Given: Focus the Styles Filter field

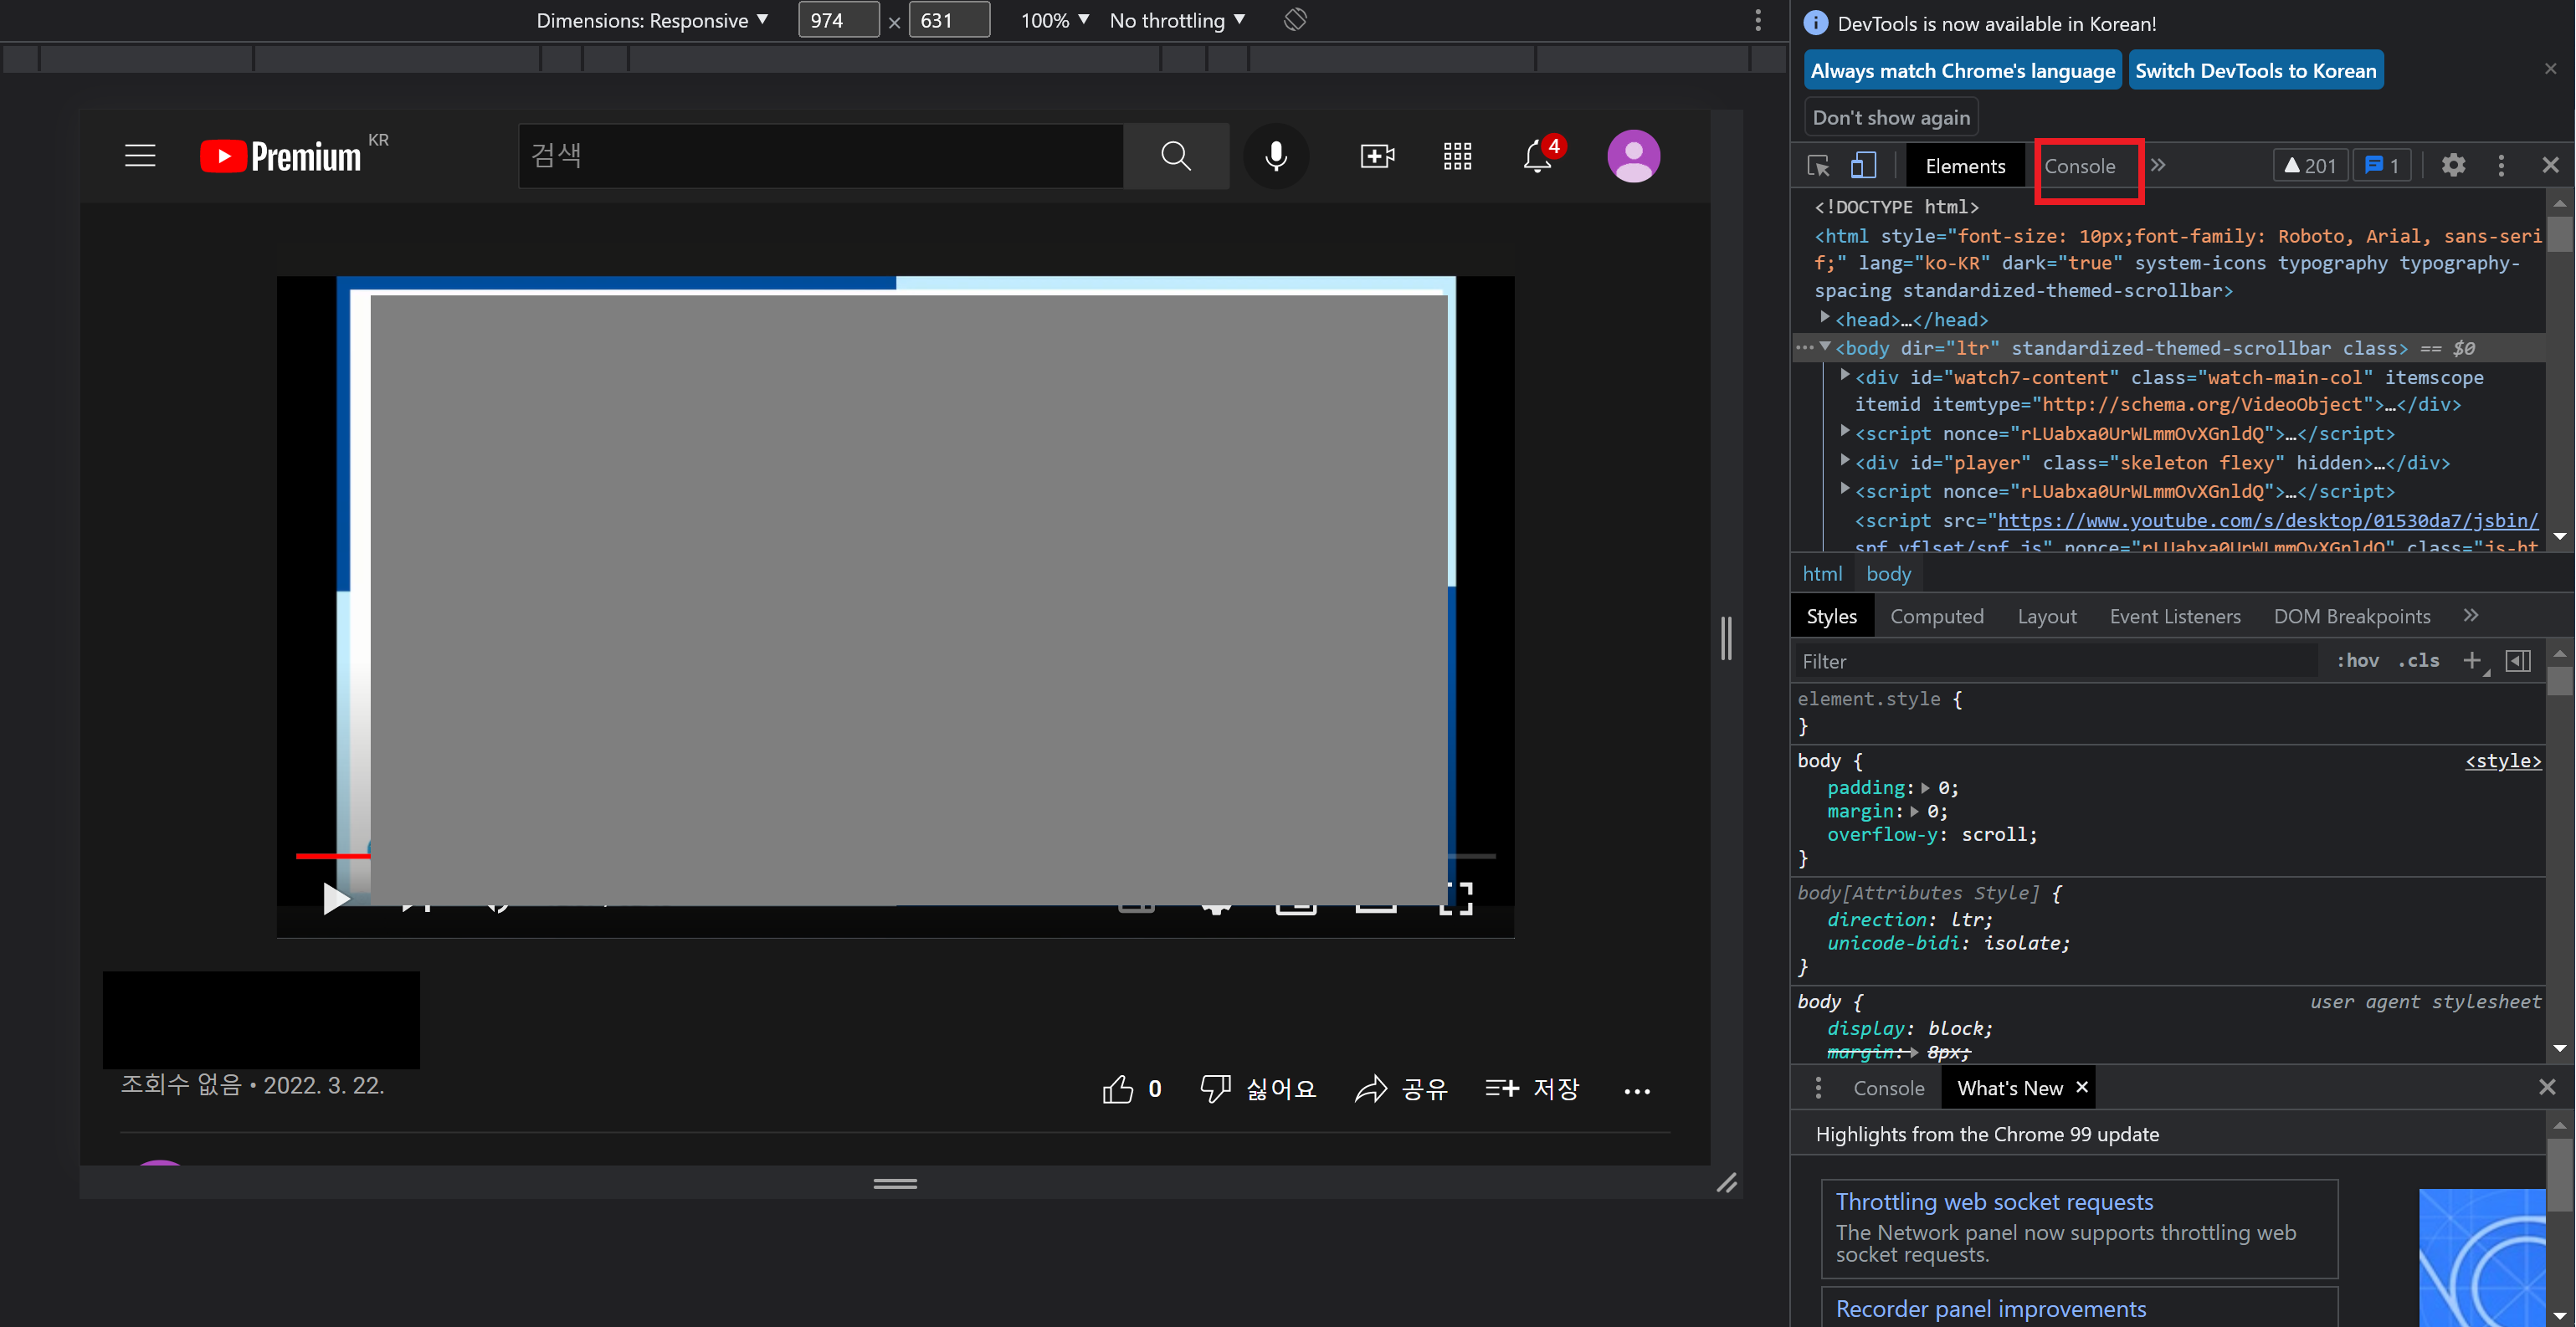Looking at the screenshot, I should point(2055,661).
